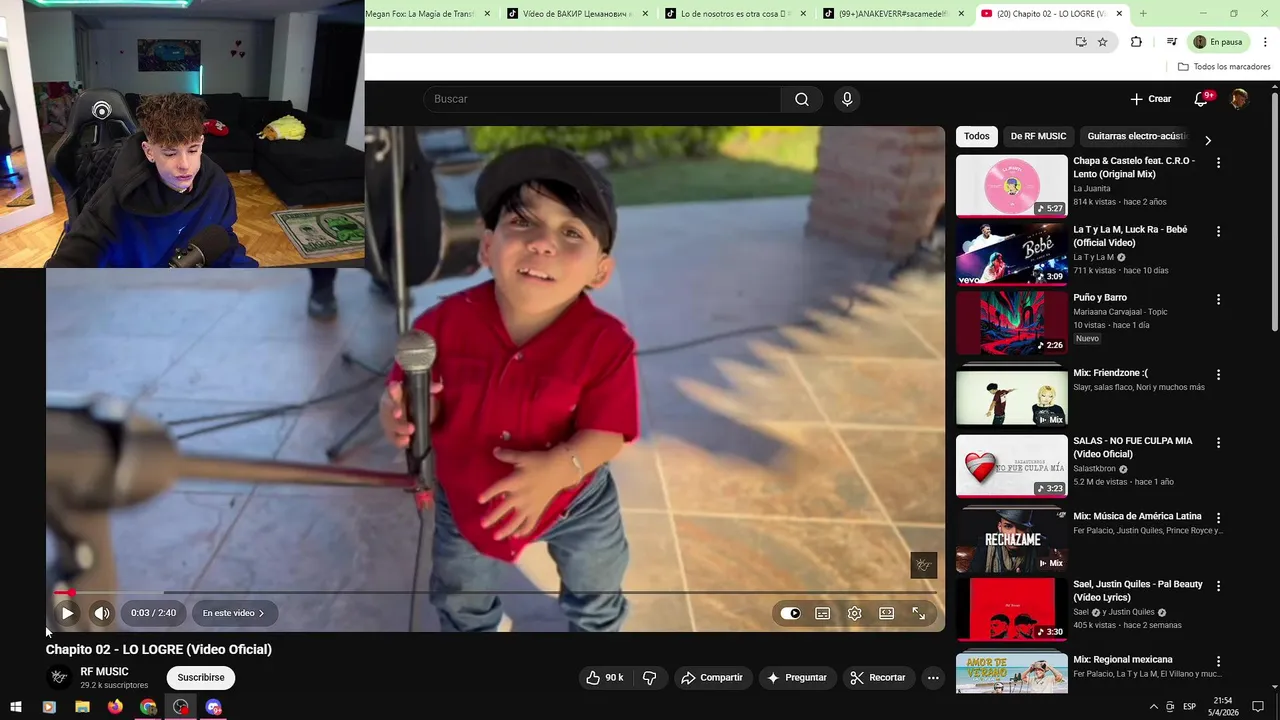This screenshot has width=1280, height=720.
Task: Open more actions below the video
Action: coord(933,677)
